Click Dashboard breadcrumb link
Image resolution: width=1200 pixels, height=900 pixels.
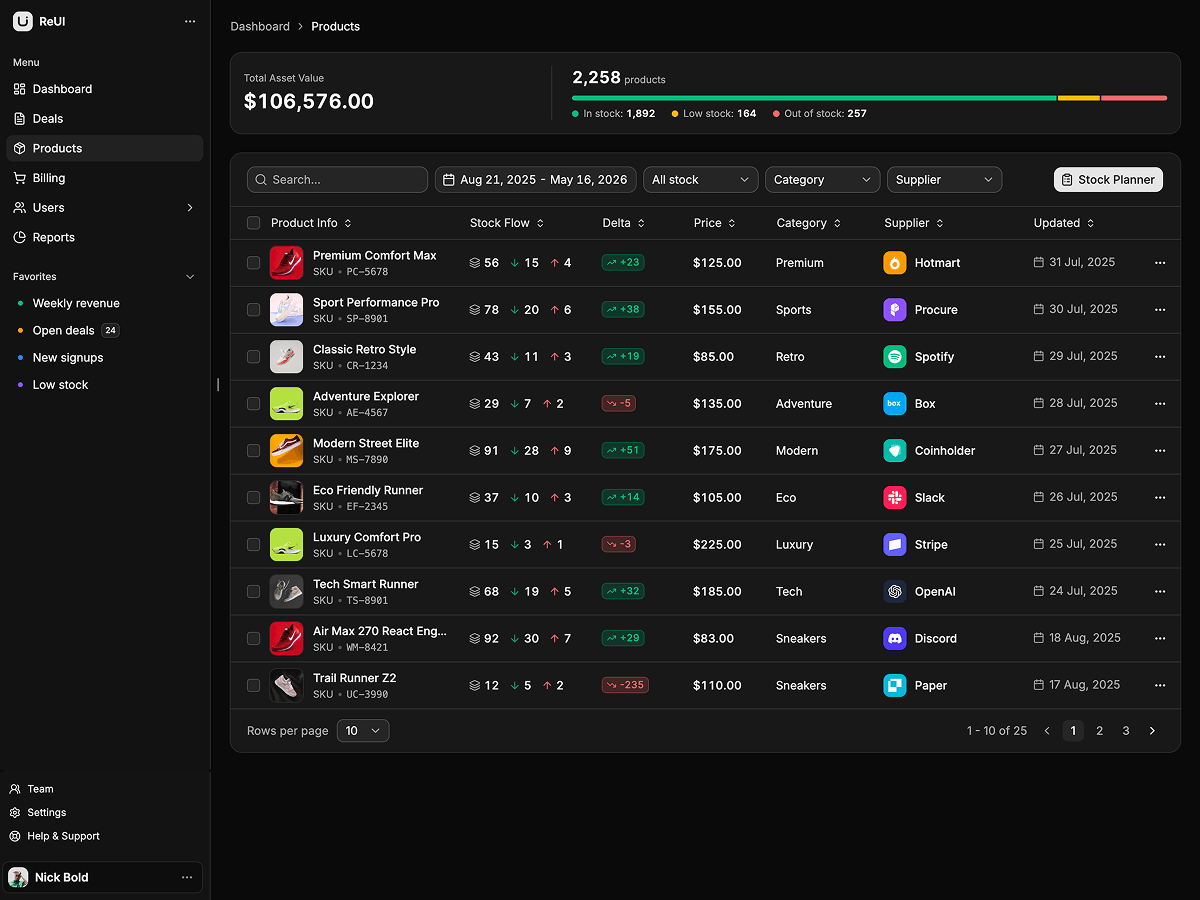[x=260, y=27]
